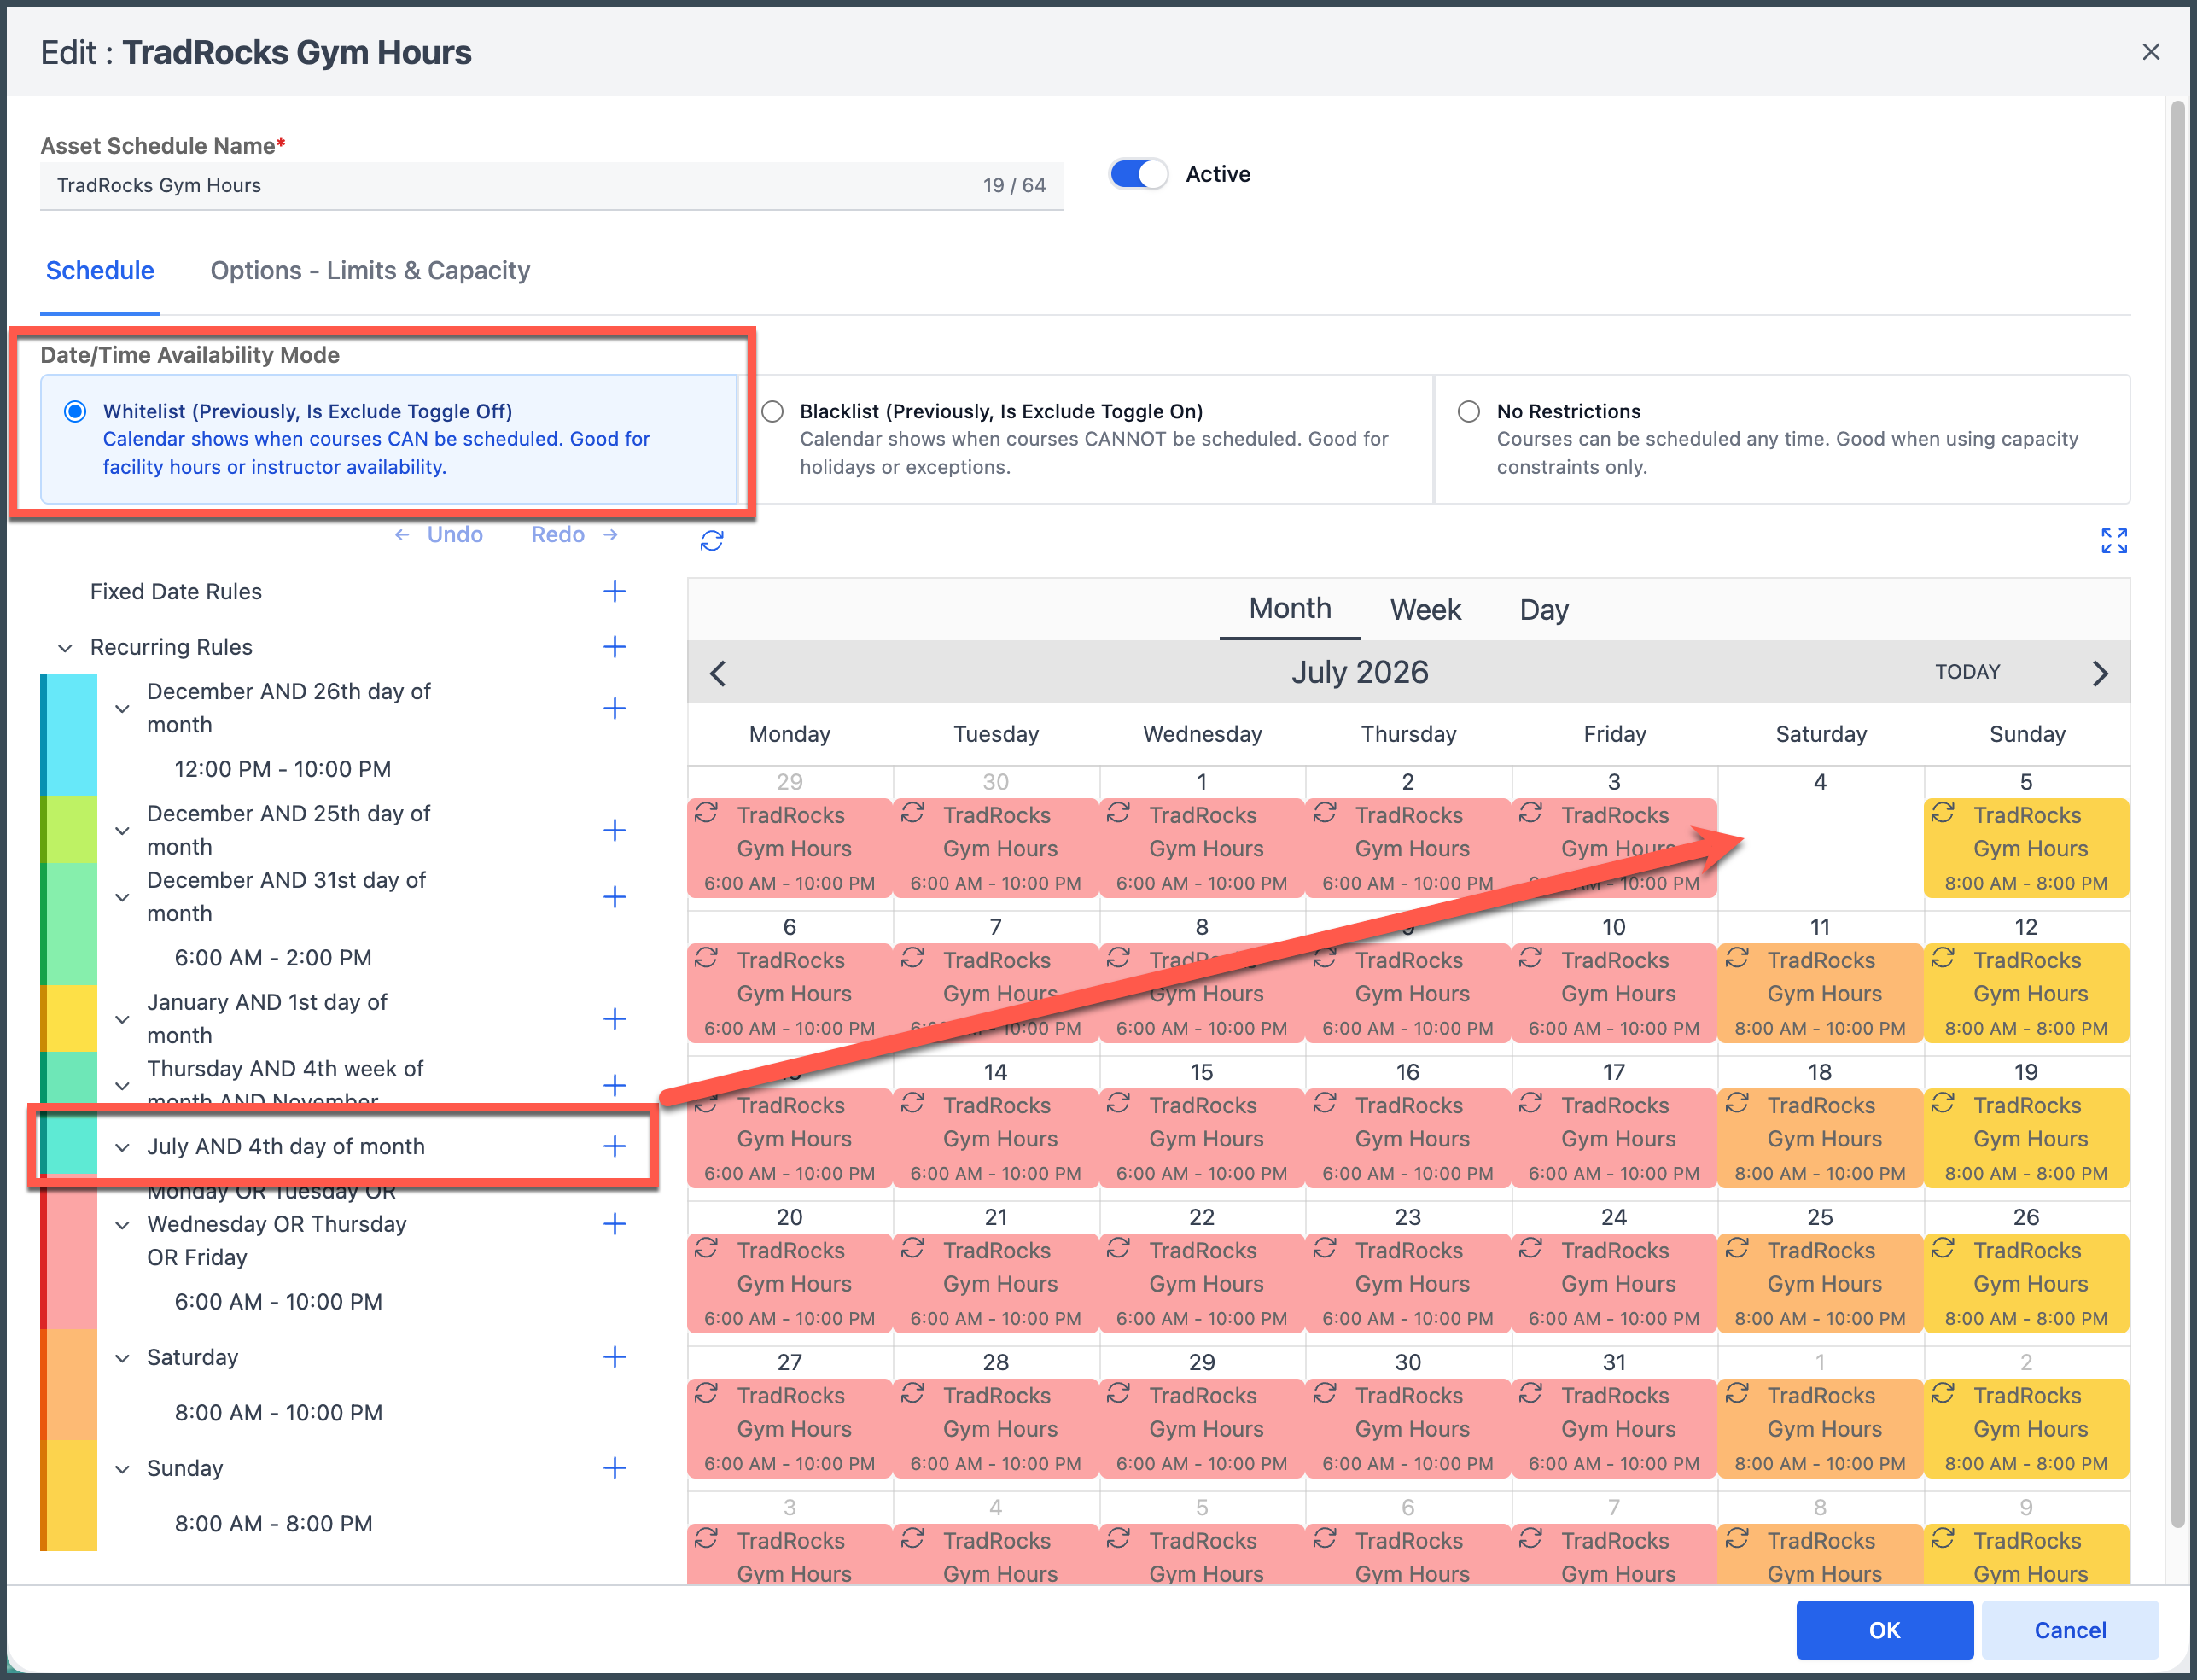Click the Asset Schedule Name field
2197x1680 pixels.
(x=500, y=186)
